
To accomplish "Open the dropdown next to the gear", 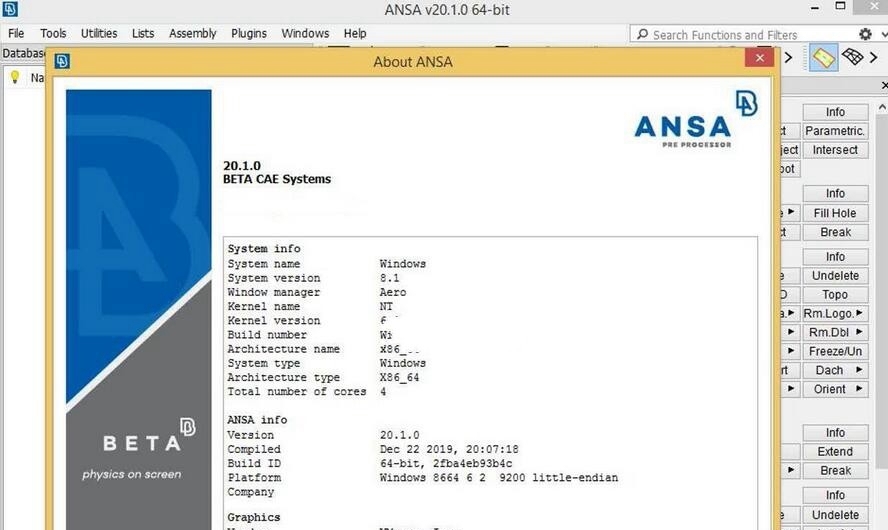I will (884, 35).
